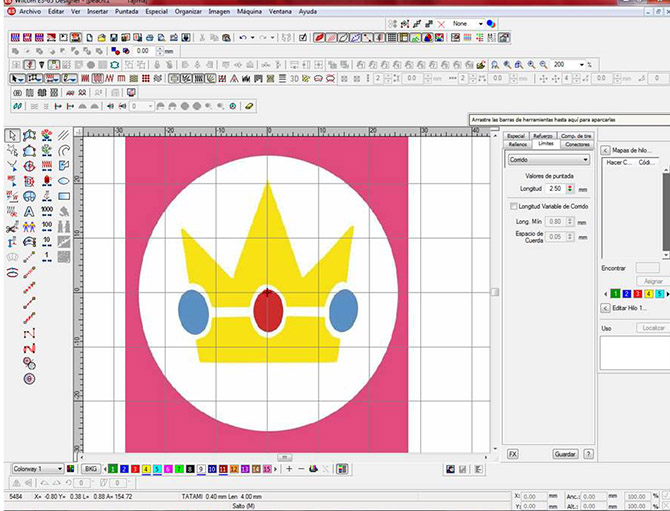This screenshot has width=670, height=511.
Task: Click the Print icon
Action: pos(150,38)
